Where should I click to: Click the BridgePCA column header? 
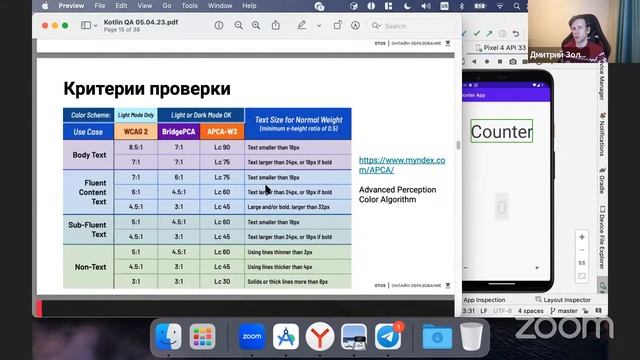(x=179, y=132)
